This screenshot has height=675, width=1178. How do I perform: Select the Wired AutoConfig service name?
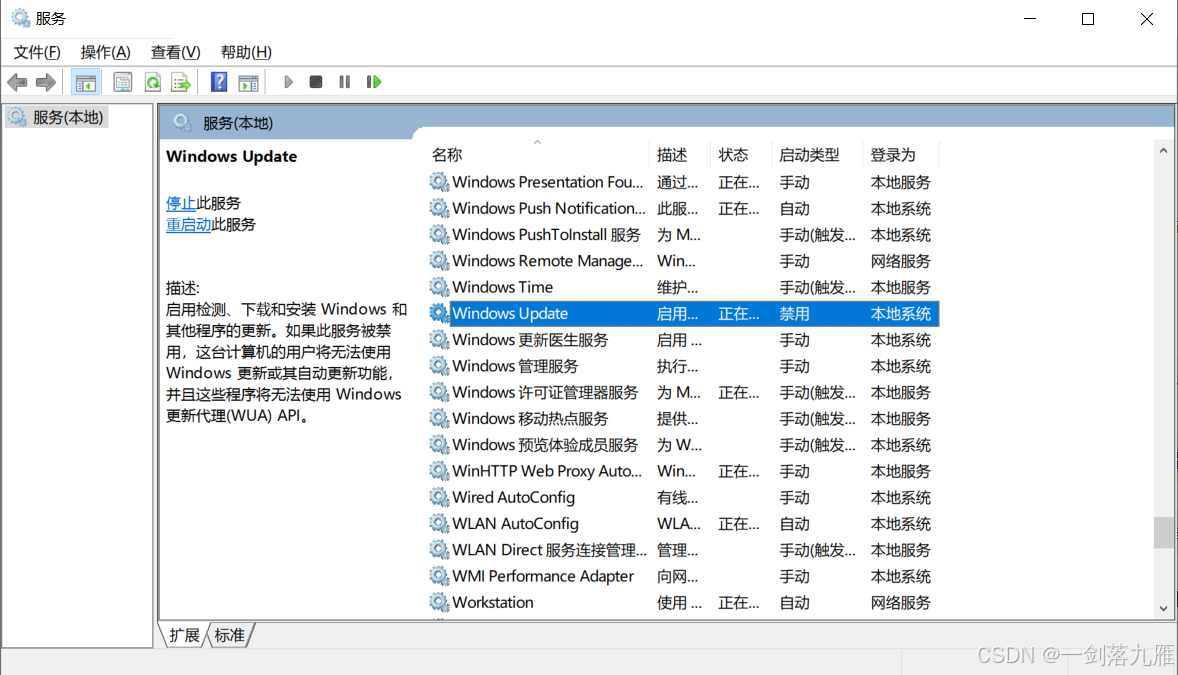513,498
